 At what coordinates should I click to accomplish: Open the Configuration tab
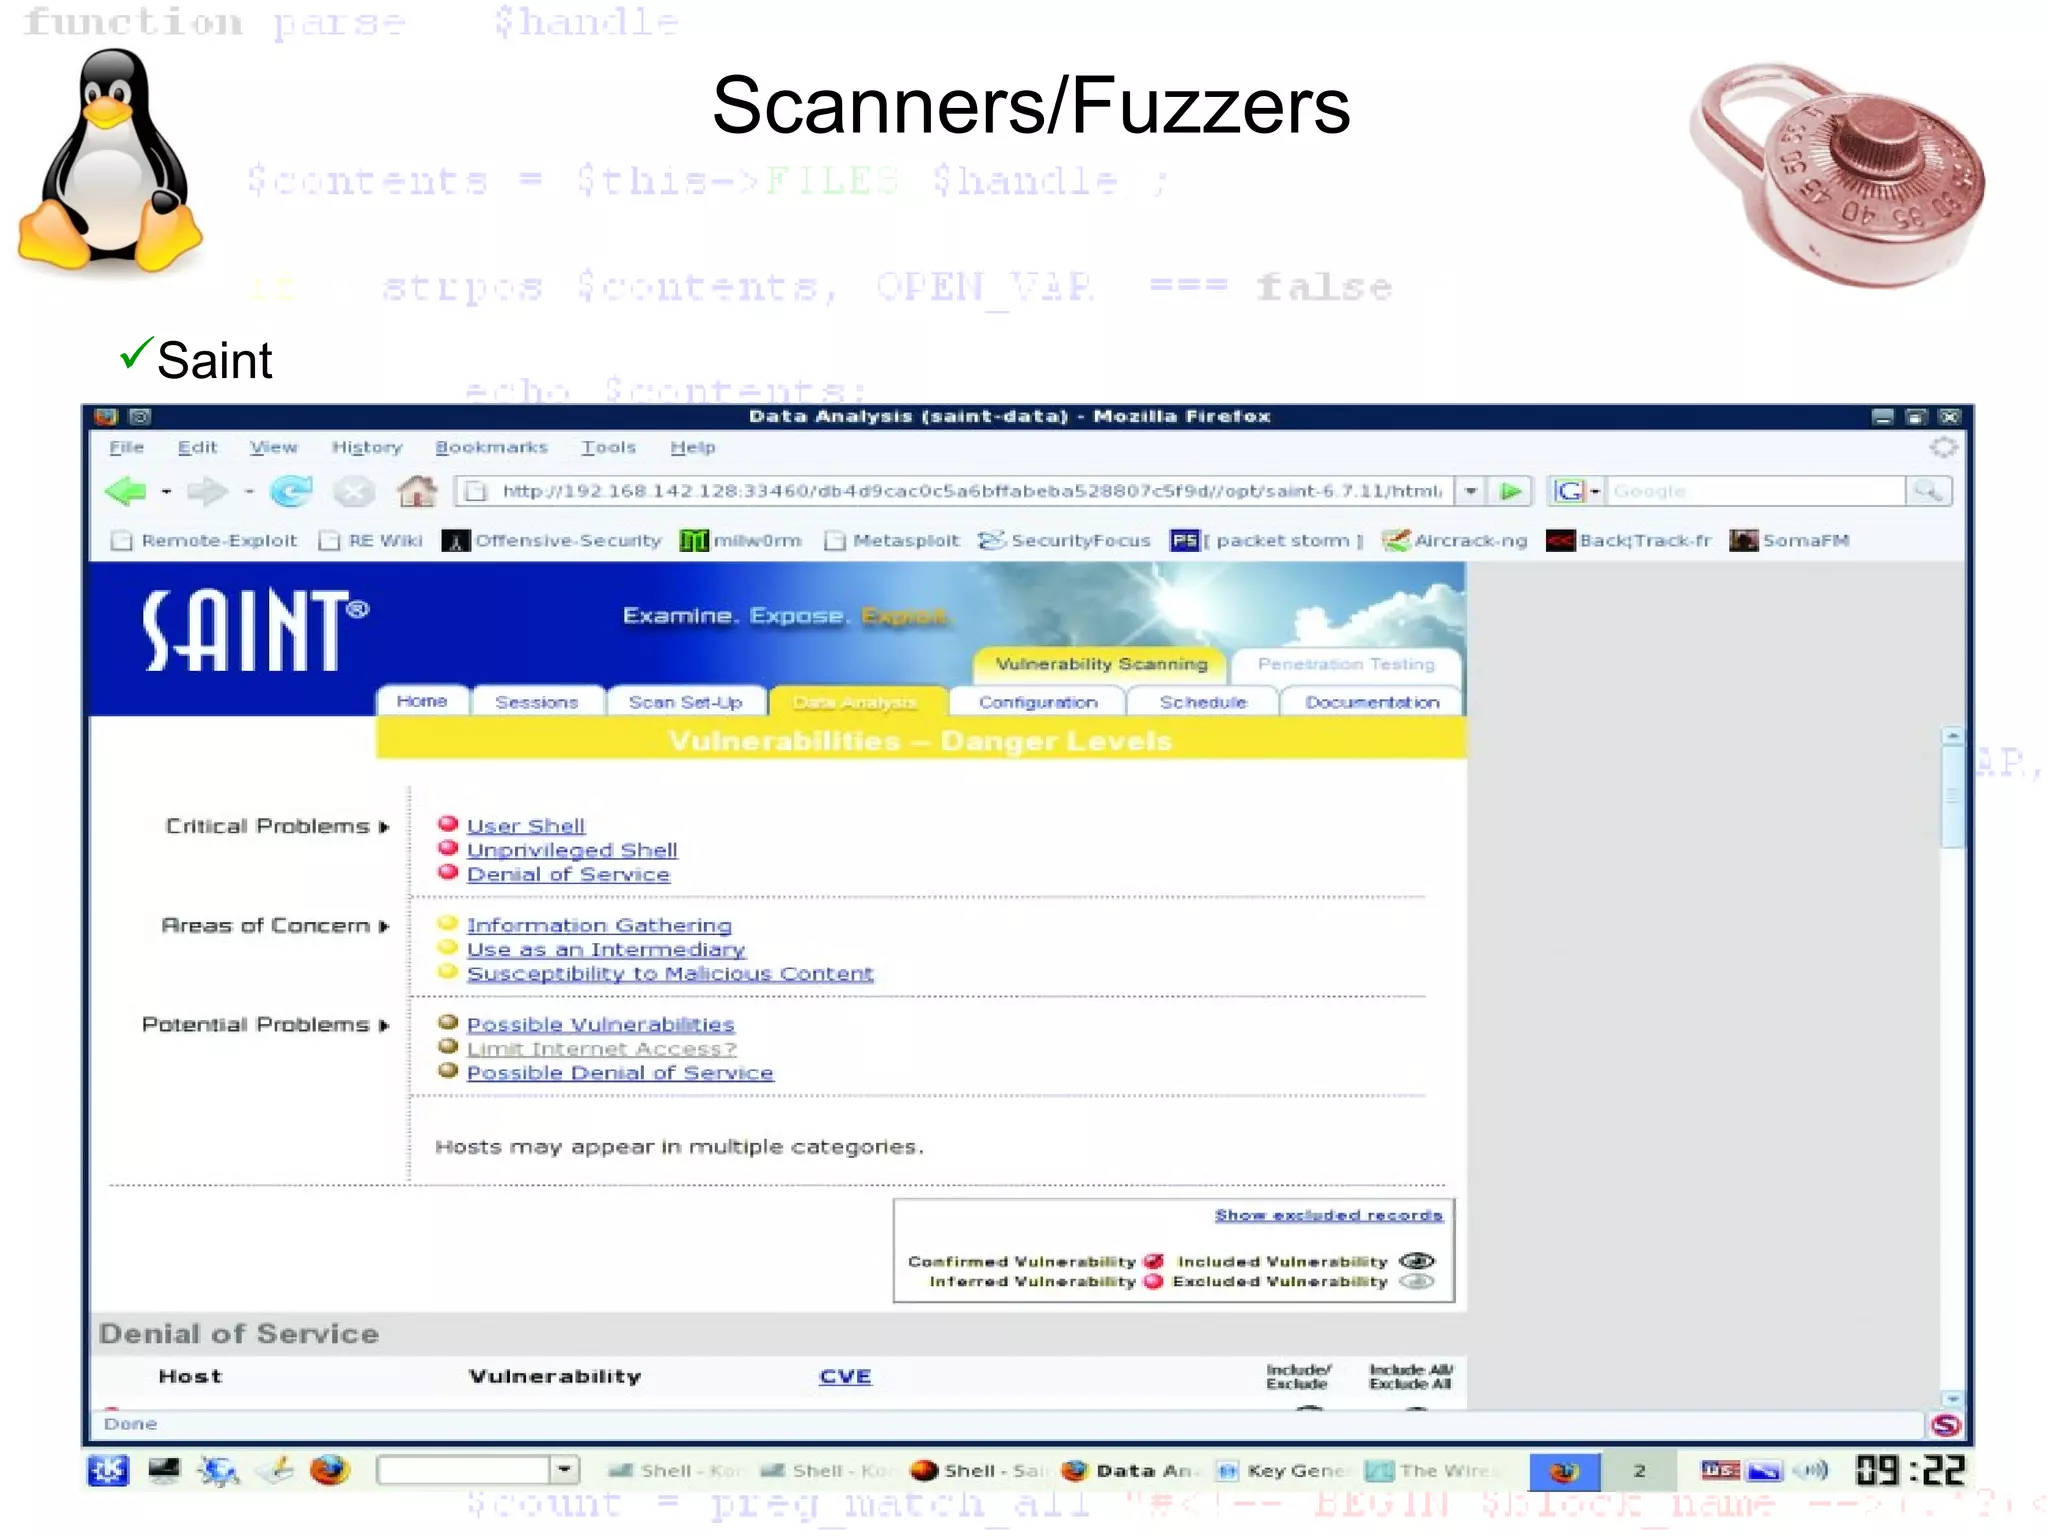coord(1038,702)
